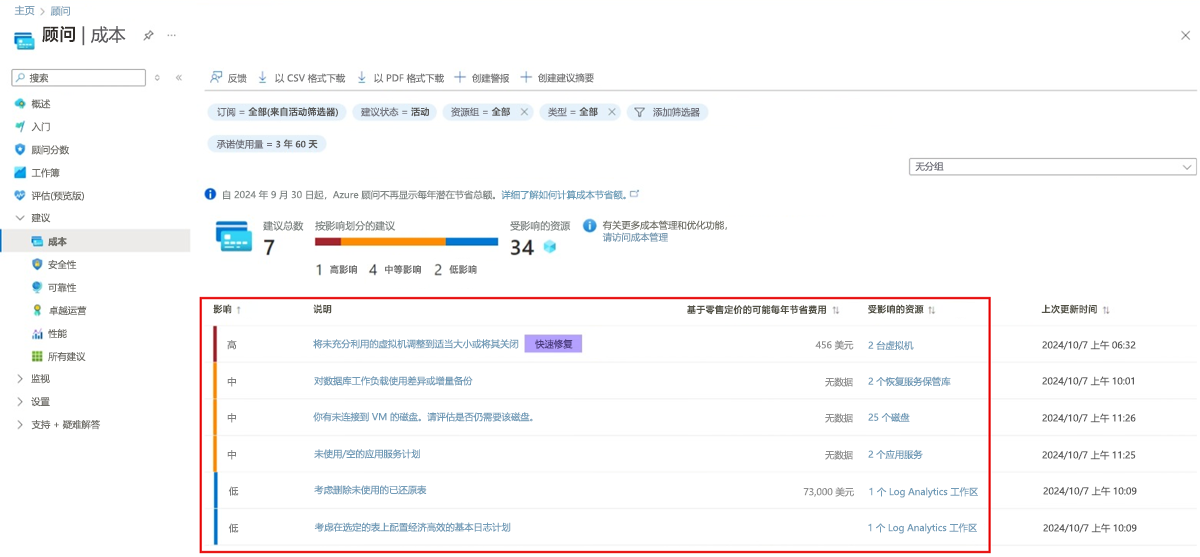Screen dimensions: 1200x557
Task: Close the Advisor blade with X
Action: (1185, 35)
